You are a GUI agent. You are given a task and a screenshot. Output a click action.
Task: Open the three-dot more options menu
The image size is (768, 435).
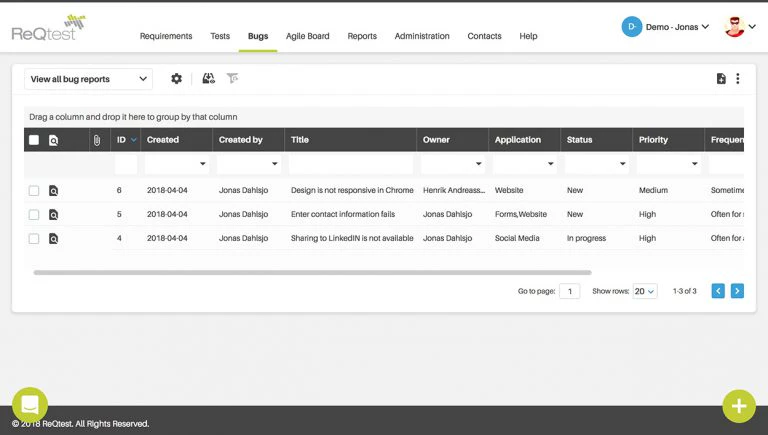738,78
